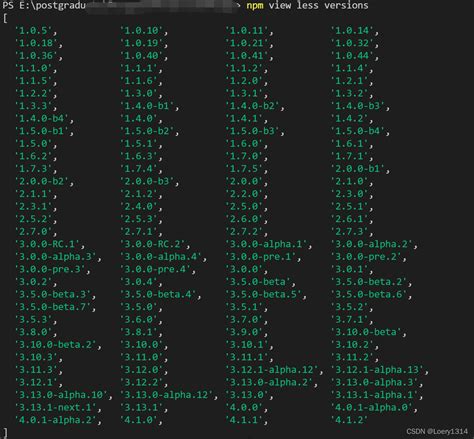Select version '2.4.0'
This screenshot has height=439, width=474.
click(x=139, y=206)
